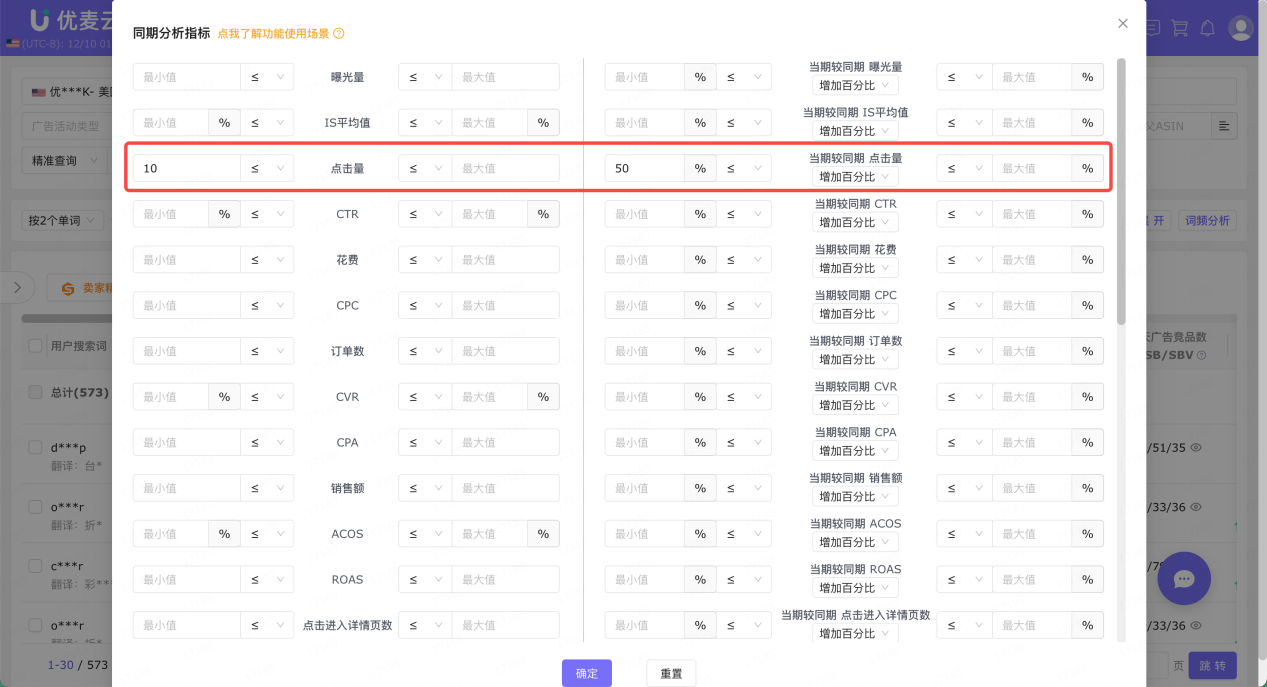Open the user avatar menu at top right
This screenshot has width=1267, height=687.
click(1240, 28)
